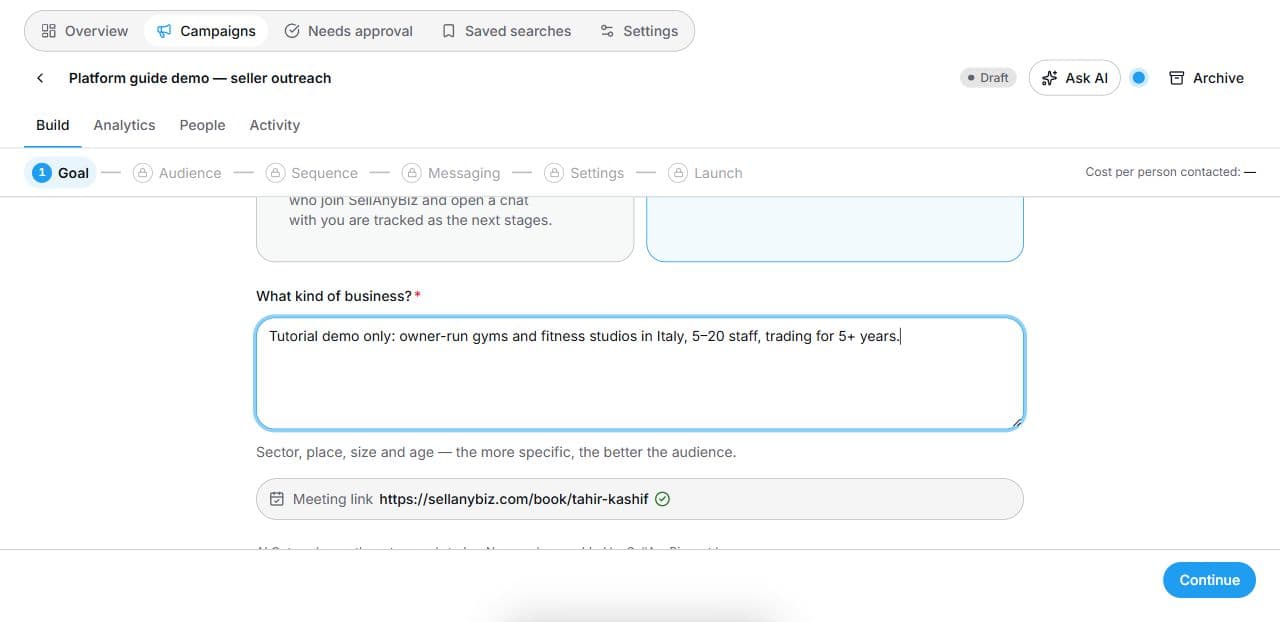Switch to the People tab

(202, 125)
